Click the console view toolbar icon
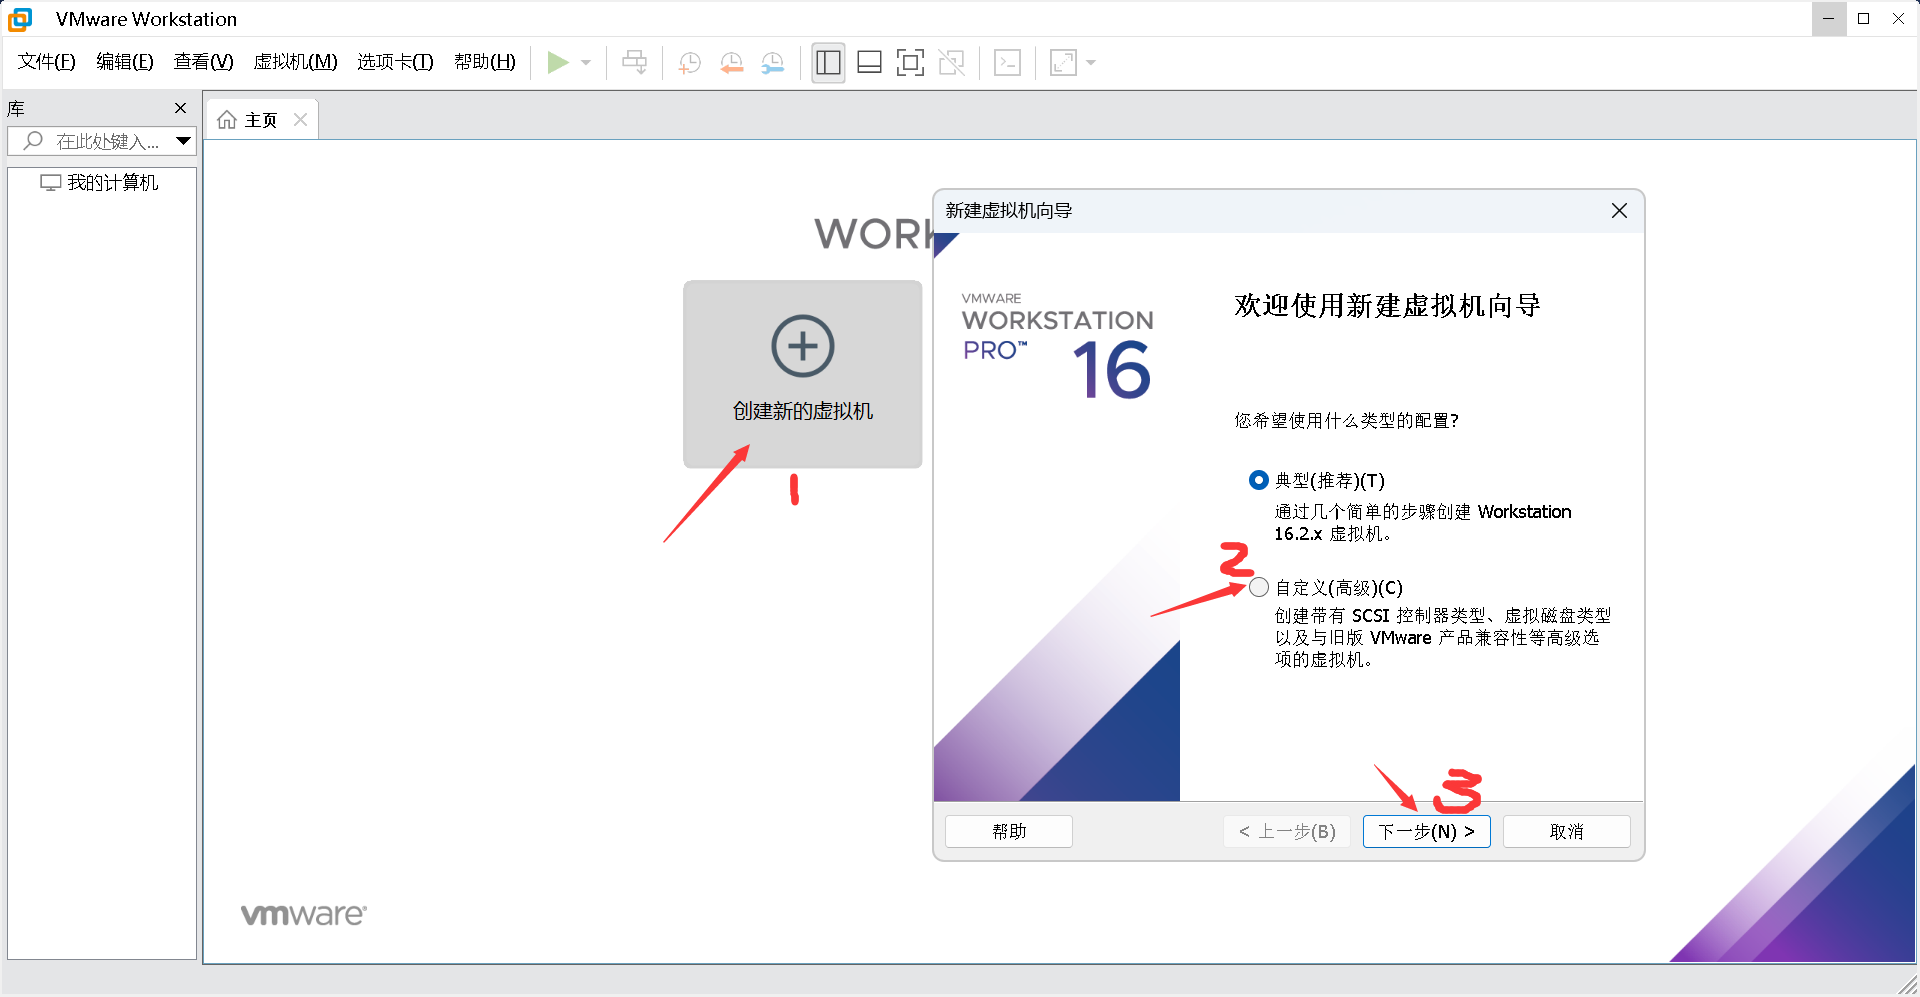The height and width of the screenshot is (997, 1920). pyautogui.click(x=1007, y=63)
